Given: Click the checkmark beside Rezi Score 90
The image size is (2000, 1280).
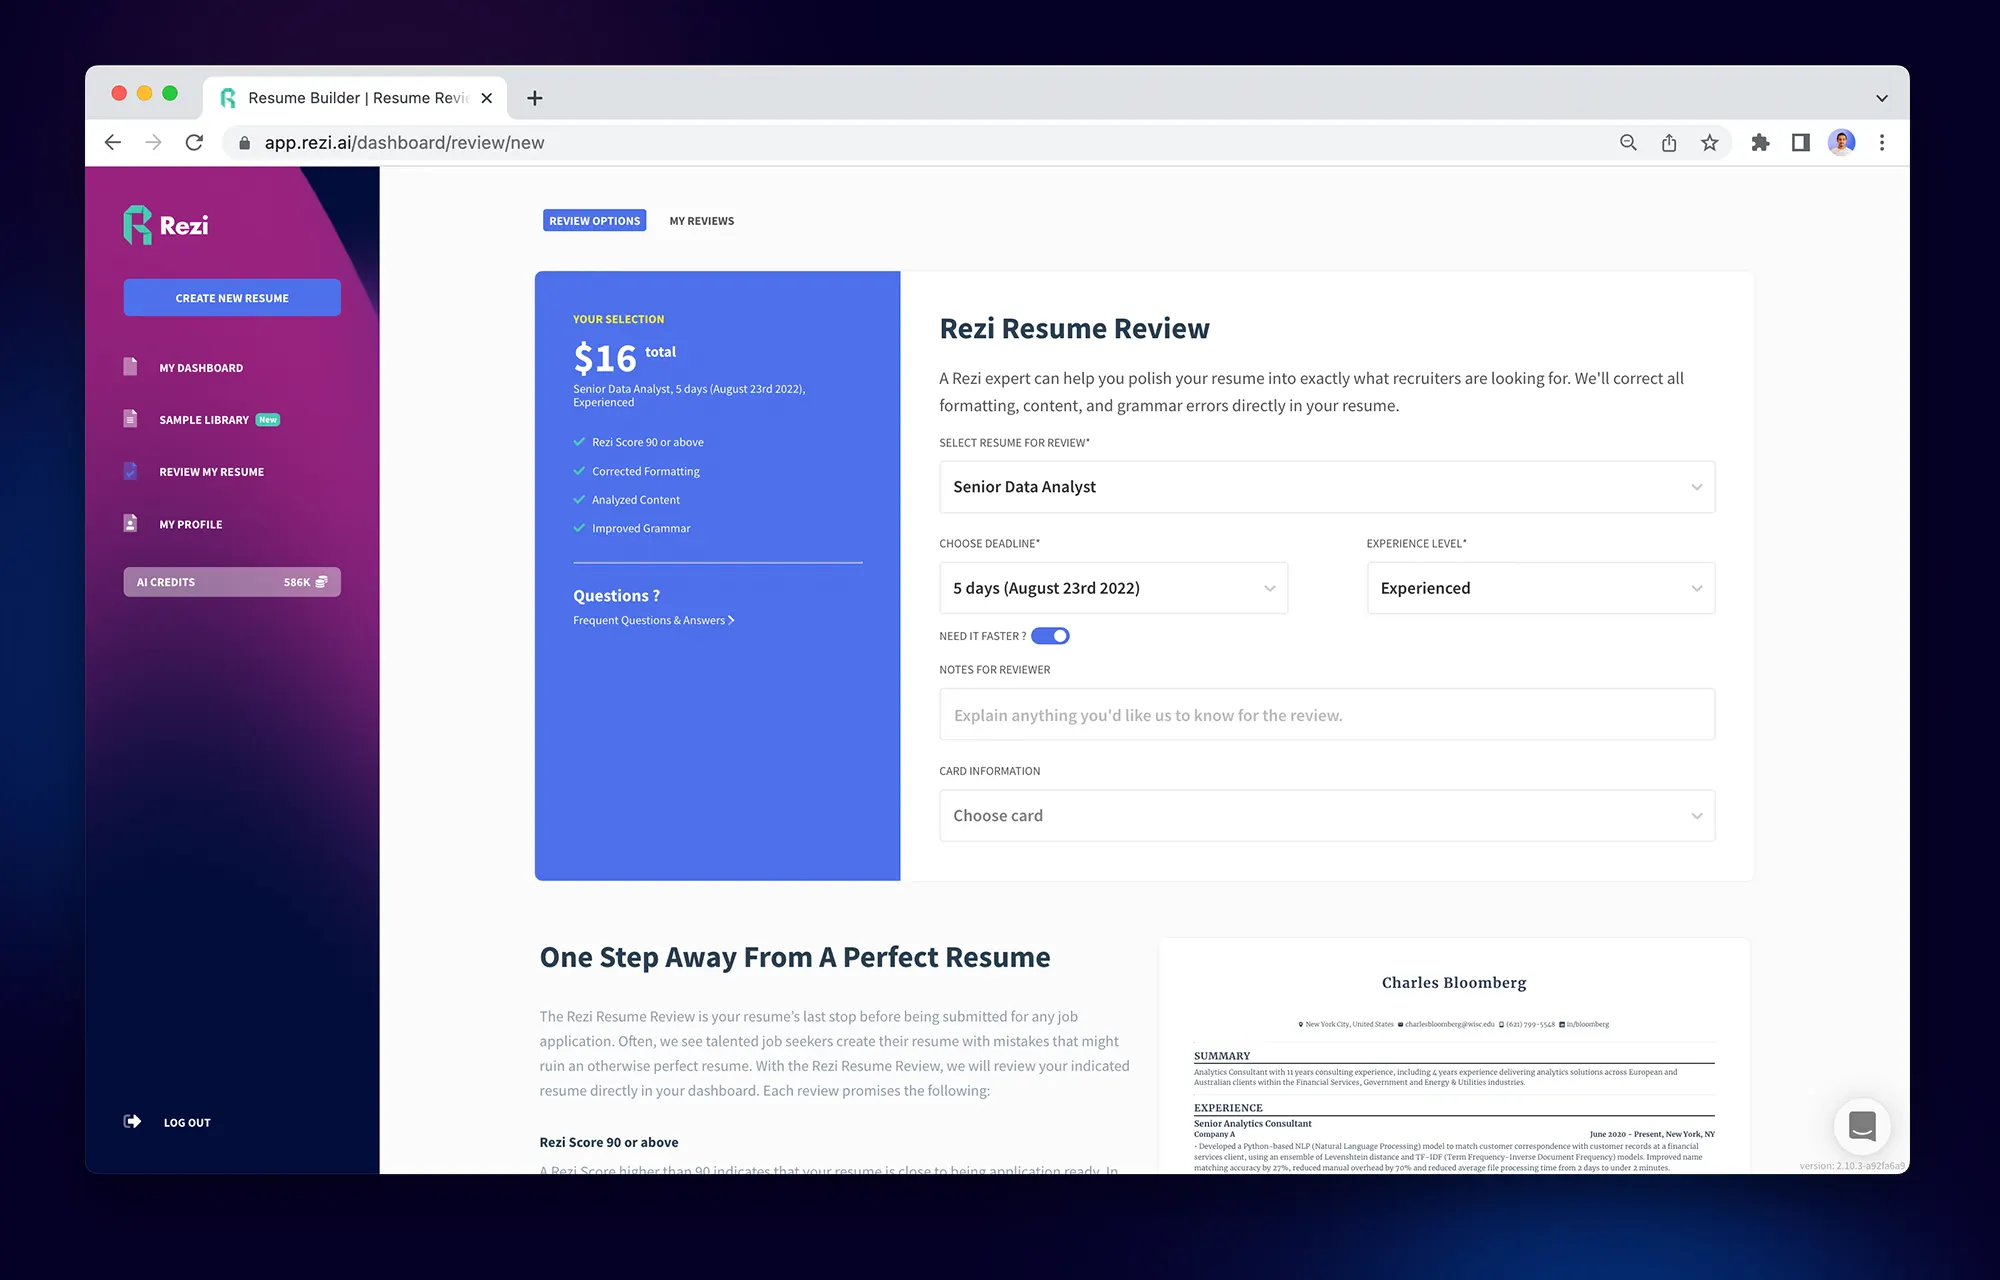Looking at the screenshot, I should 580,441.
